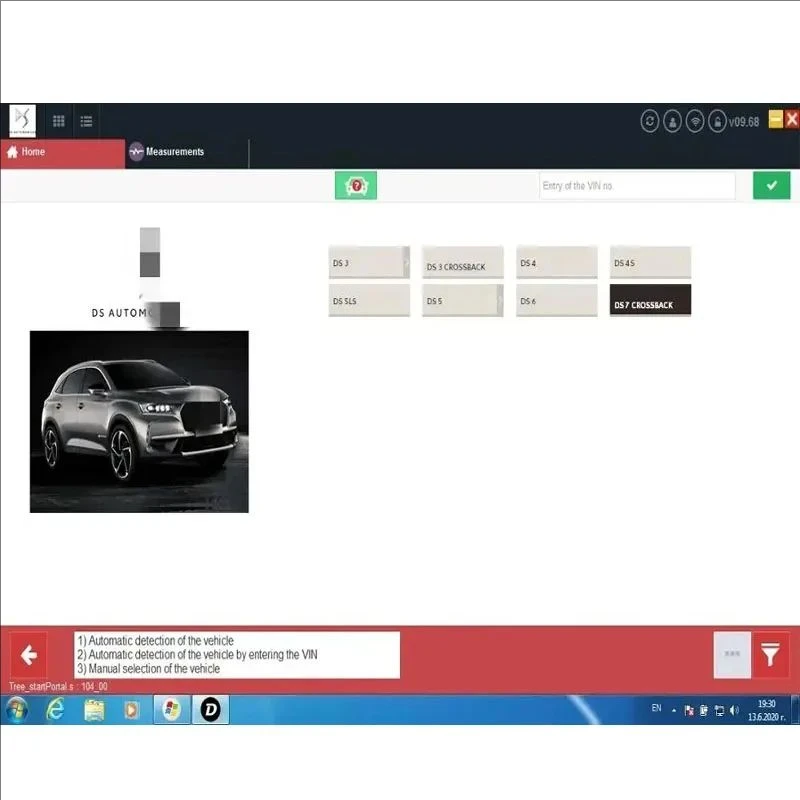Select the DS 4S model
The image size is (800, 800).
(x=650, y=262)
